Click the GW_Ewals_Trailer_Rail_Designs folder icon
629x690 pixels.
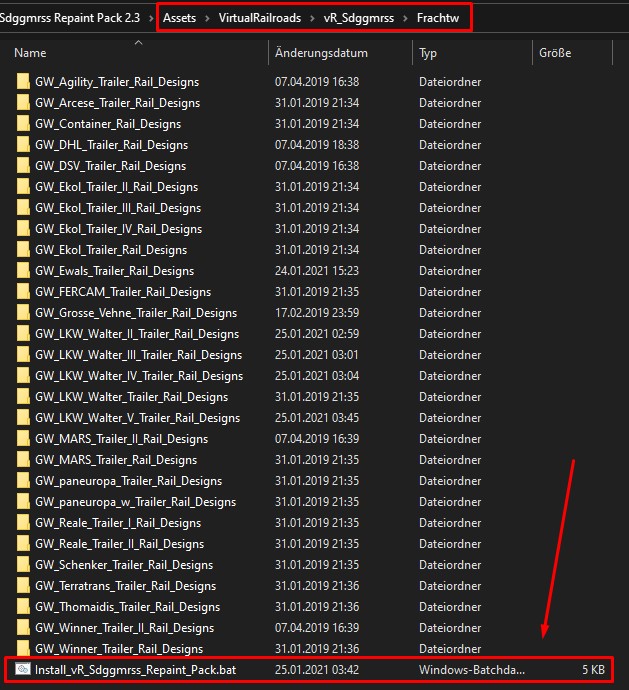[x=23, y=271]
